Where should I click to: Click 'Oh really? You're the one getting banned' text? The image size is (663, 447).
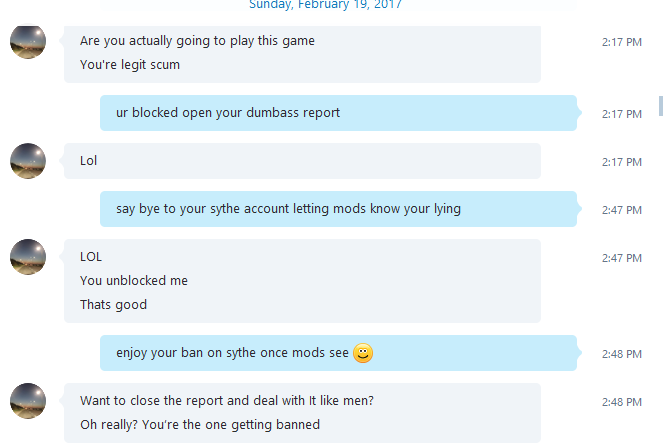200,425
